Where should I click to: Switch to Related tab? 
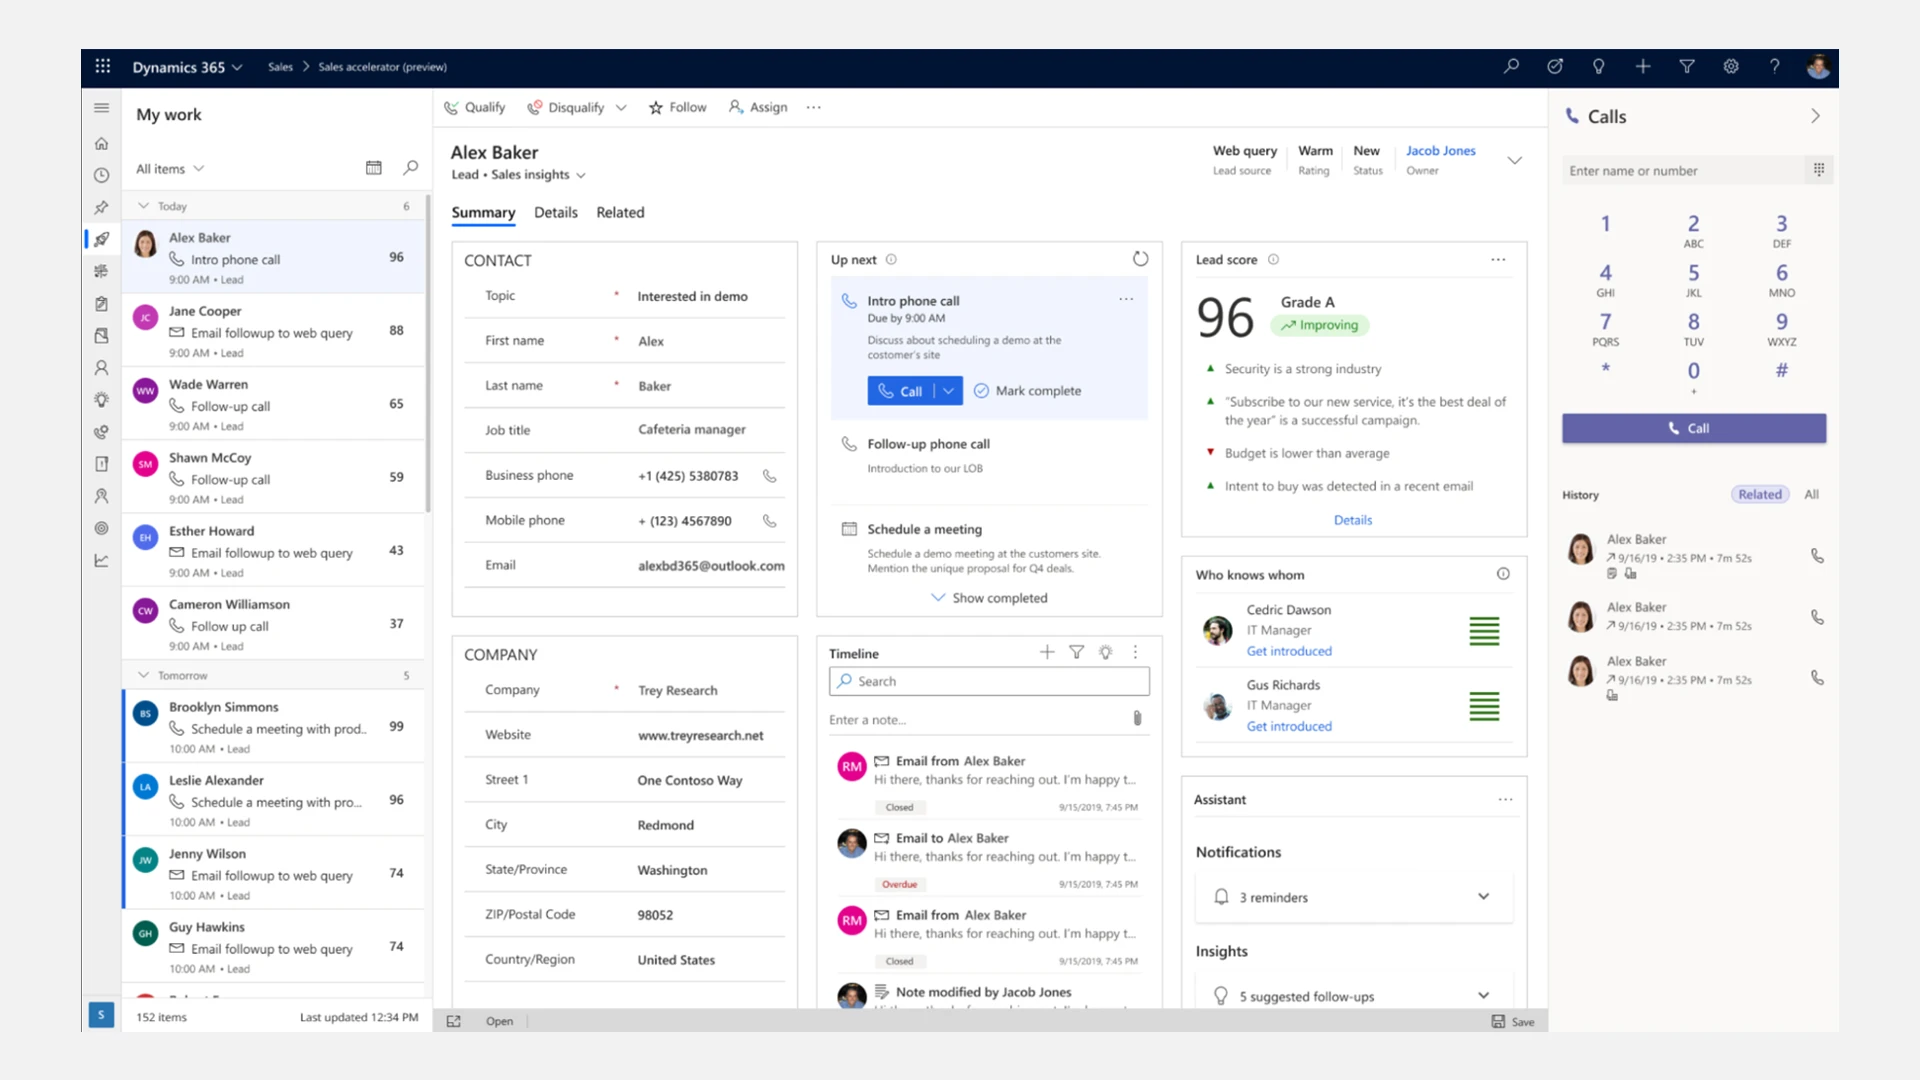[620, 212]
